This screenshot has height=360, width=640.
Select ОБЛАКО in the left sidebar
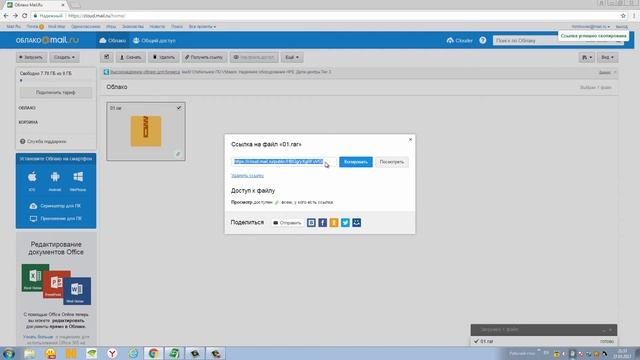(x=27, y=108)
